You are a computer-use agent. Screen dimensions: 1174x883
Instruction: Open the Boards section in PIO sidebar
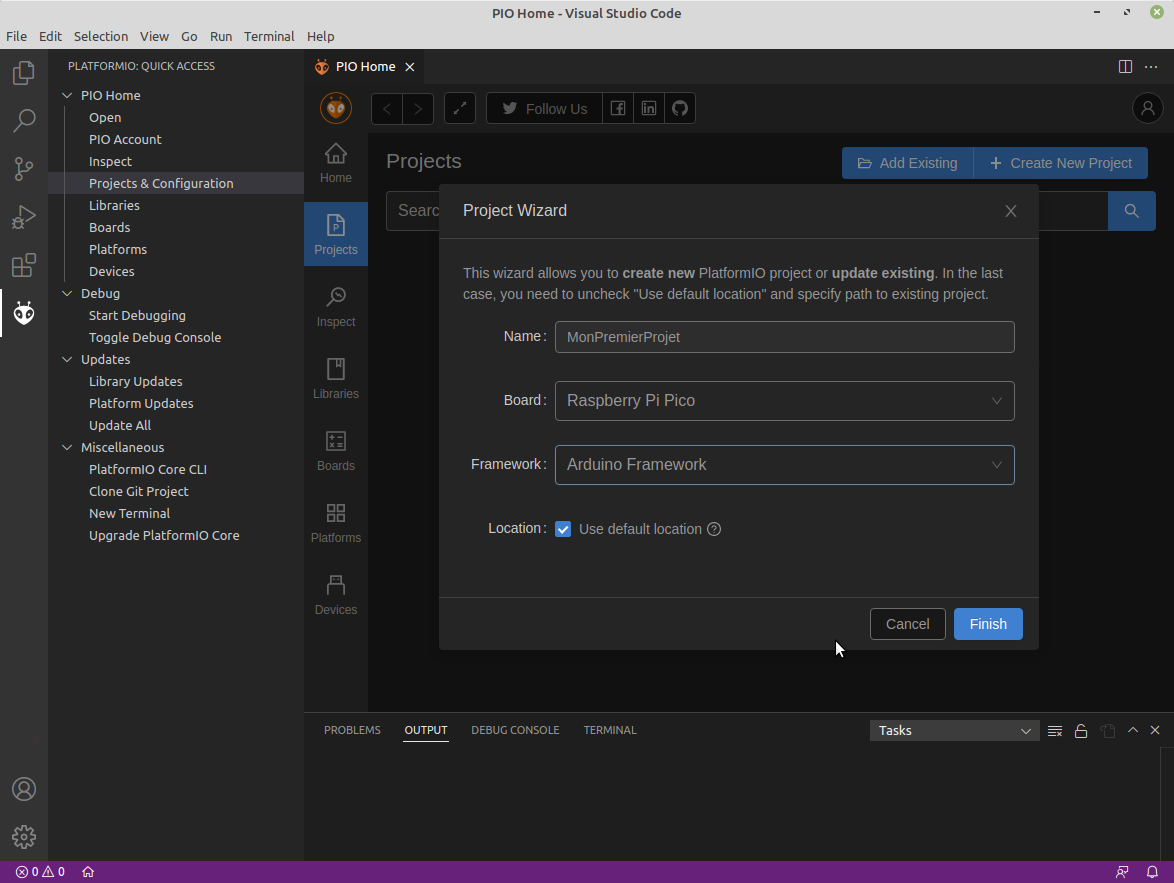335,451
